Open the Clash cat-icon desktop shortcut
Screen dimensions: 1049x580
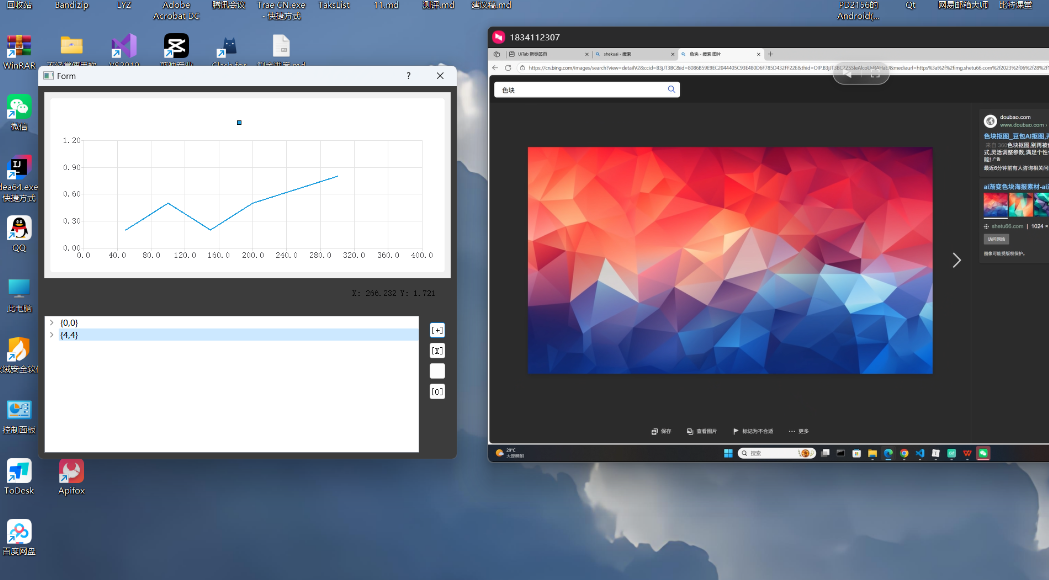click(228, 47)
